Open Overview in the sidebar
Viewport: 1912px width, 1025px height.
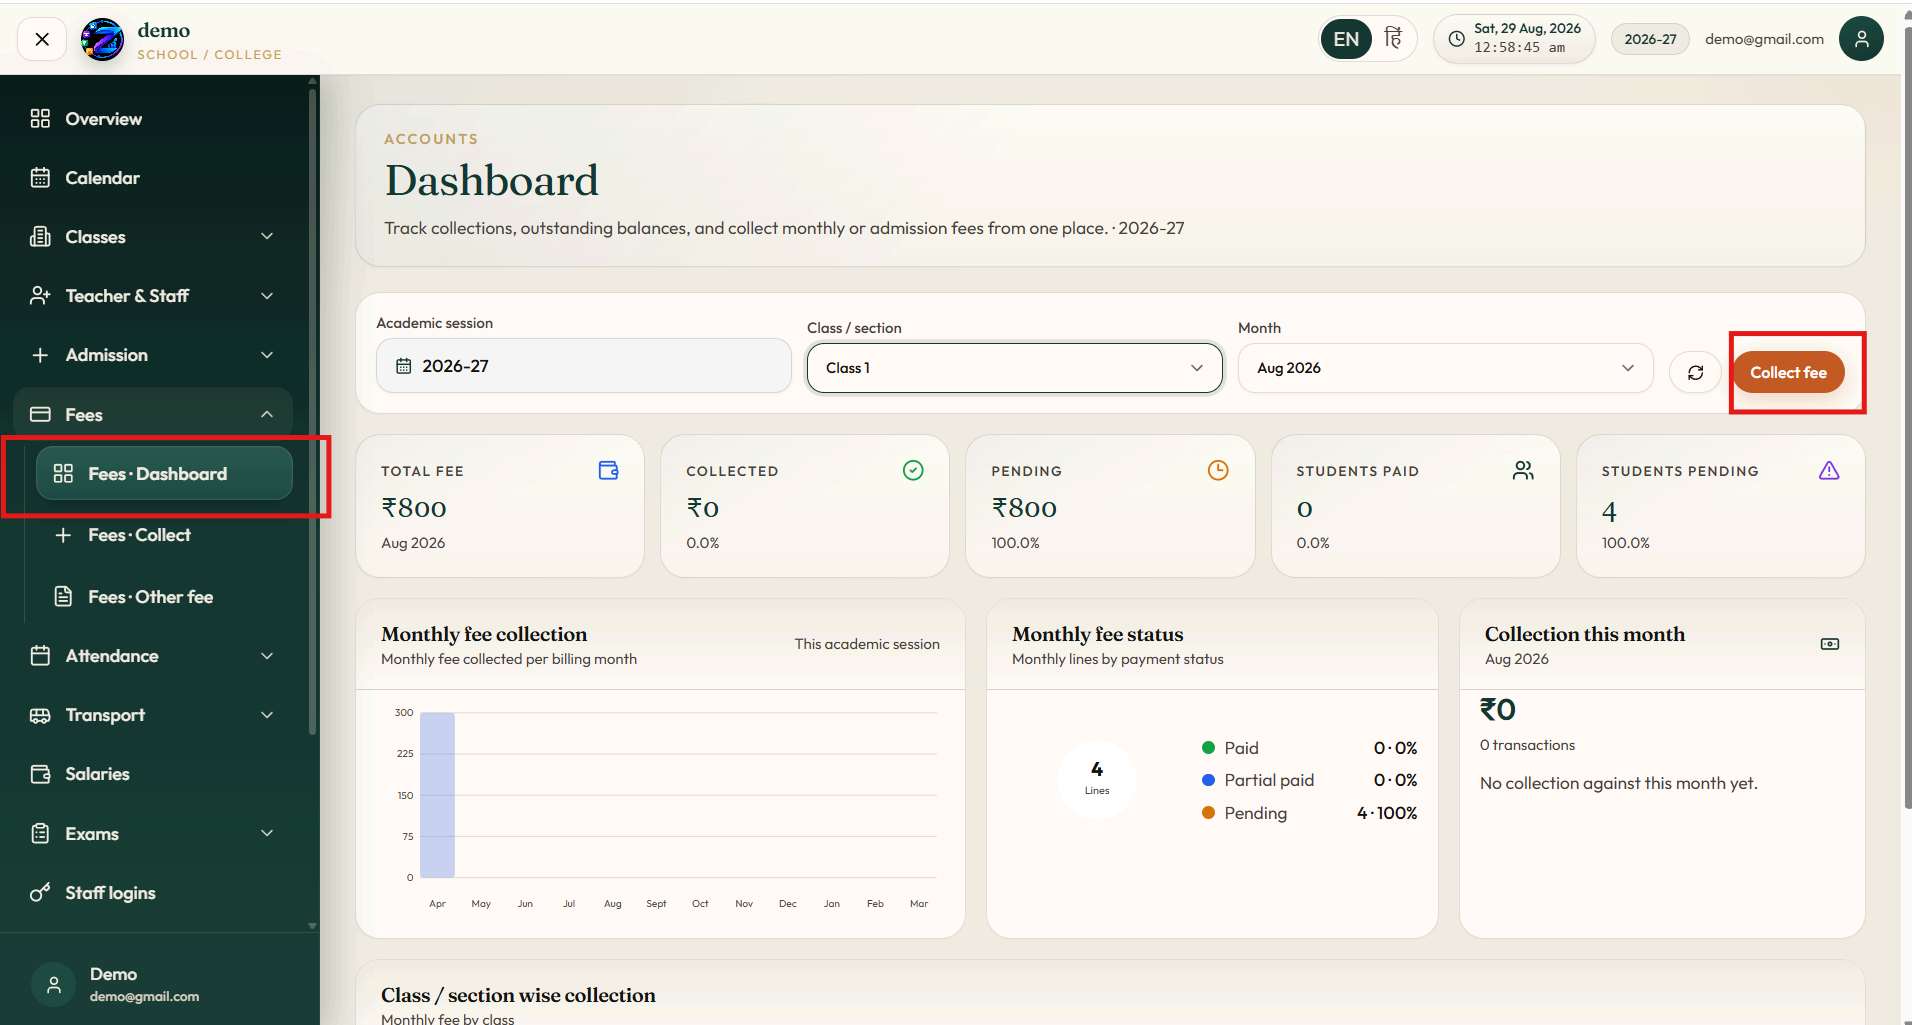154,119
